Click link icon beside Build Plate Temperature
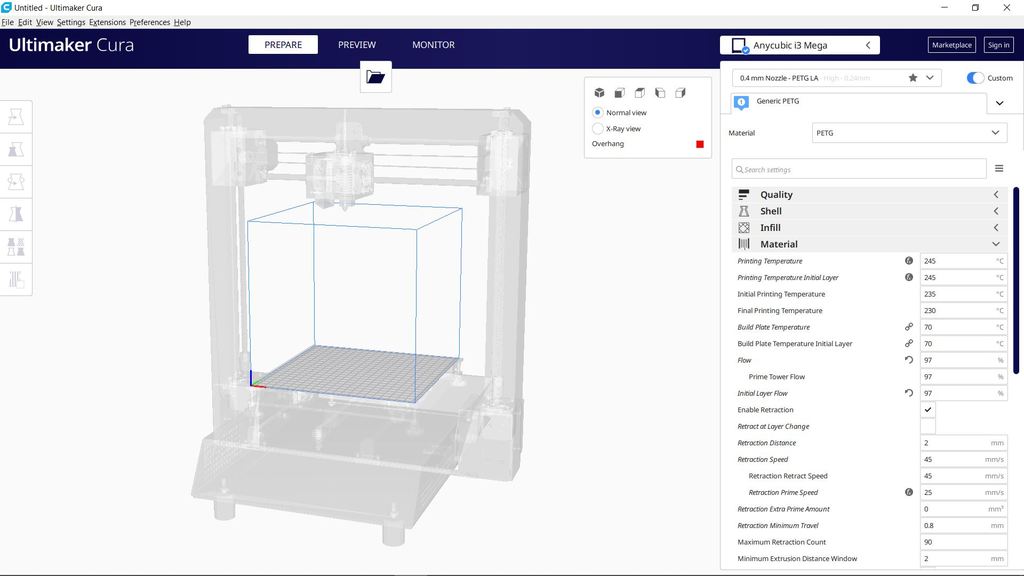This screenshot has width=1024, height=576. 909,327
